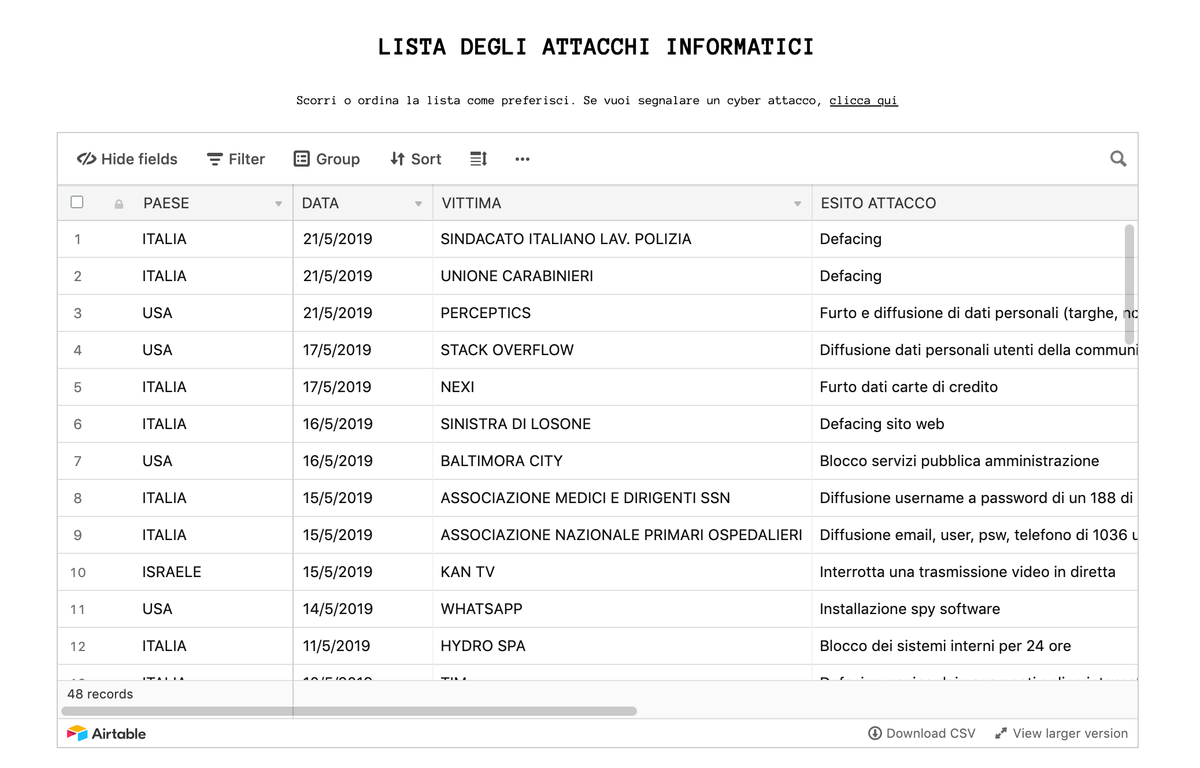Click the diagonal expand arrows icon
Viewport: 1200px width, 768px height.
pos(1000,733)
